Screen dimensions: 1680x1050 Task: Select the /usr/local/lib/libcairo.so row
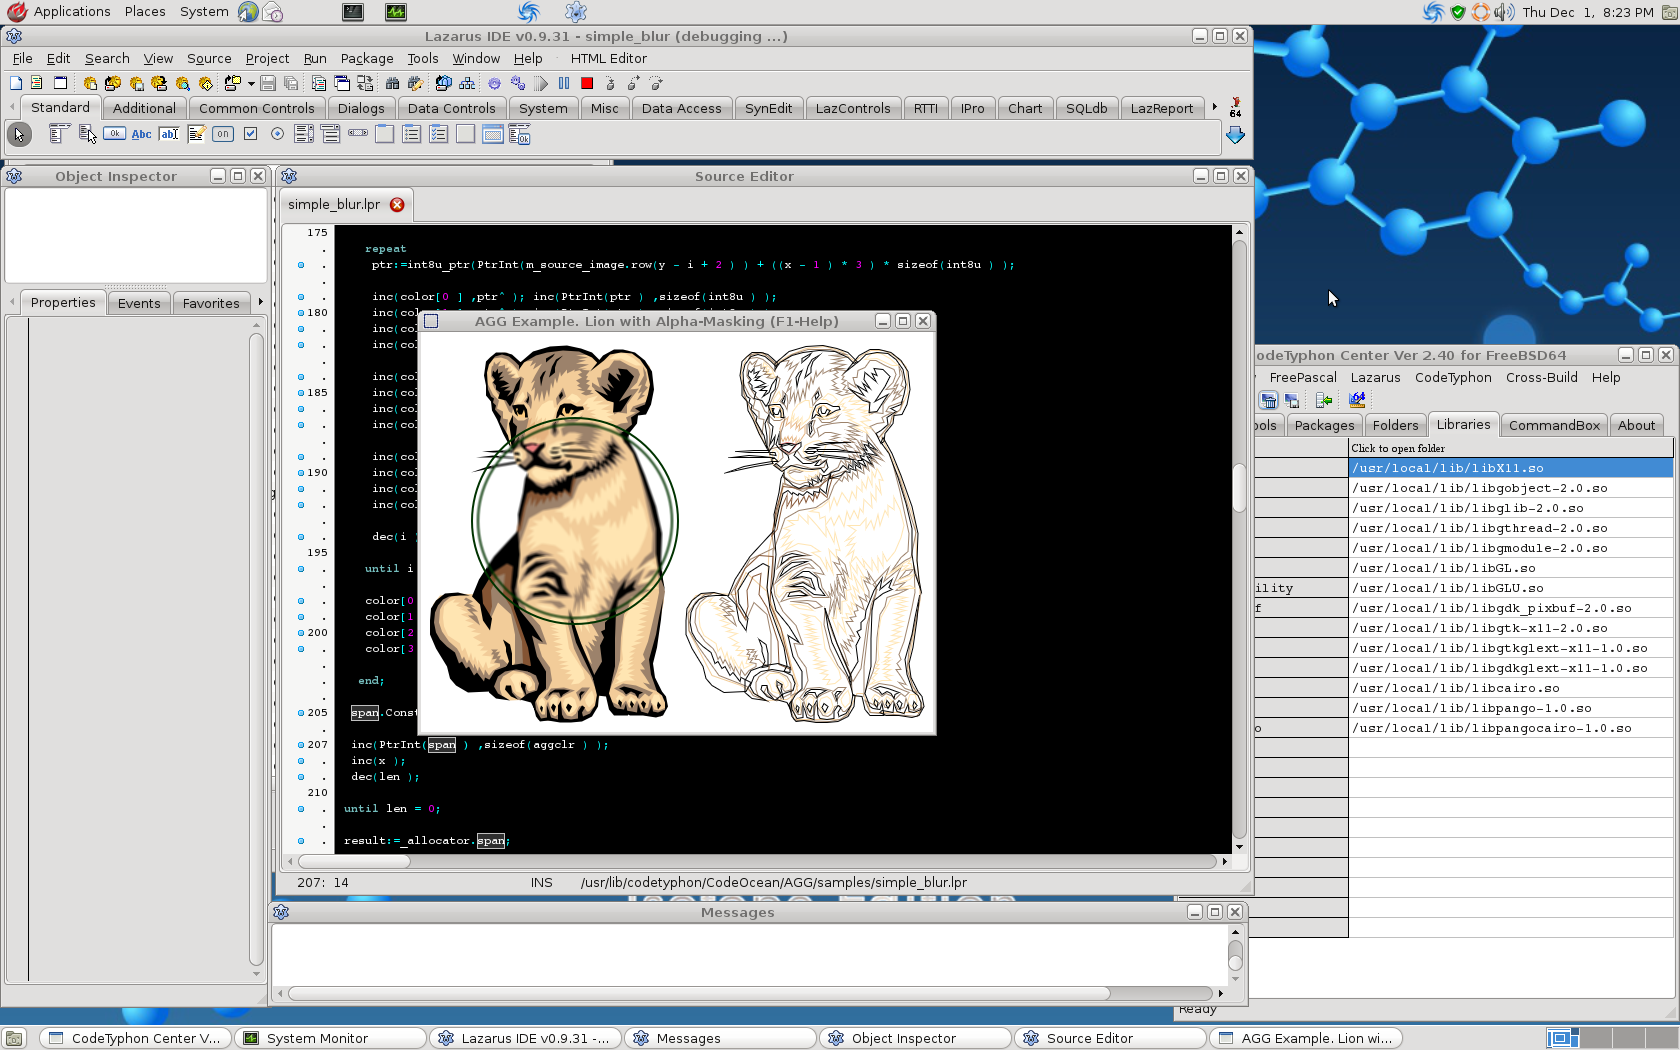coord(1511,688)
